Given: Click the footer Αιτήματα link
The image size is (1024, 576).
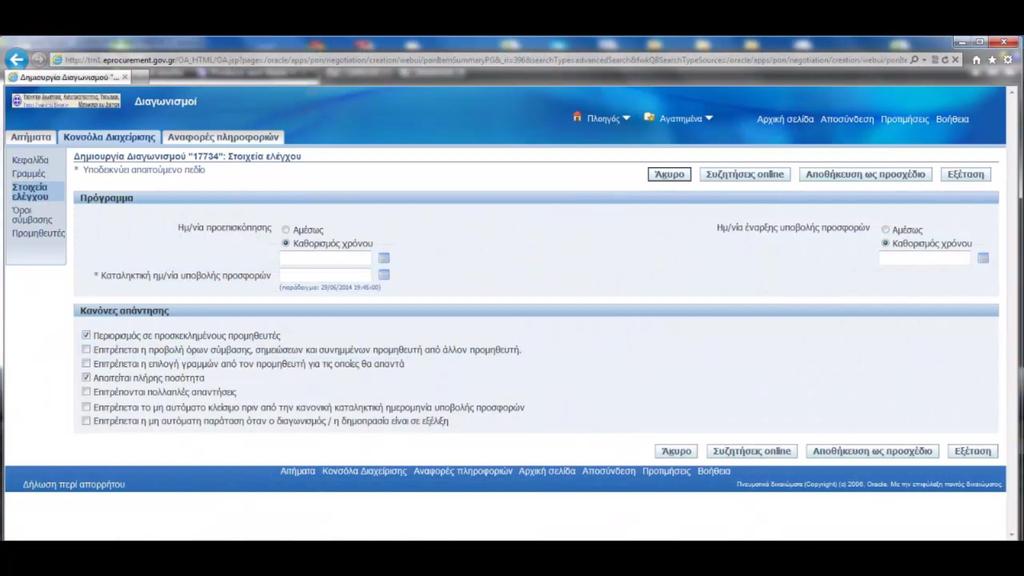Looking at the screenshot, I should (298, 471).
